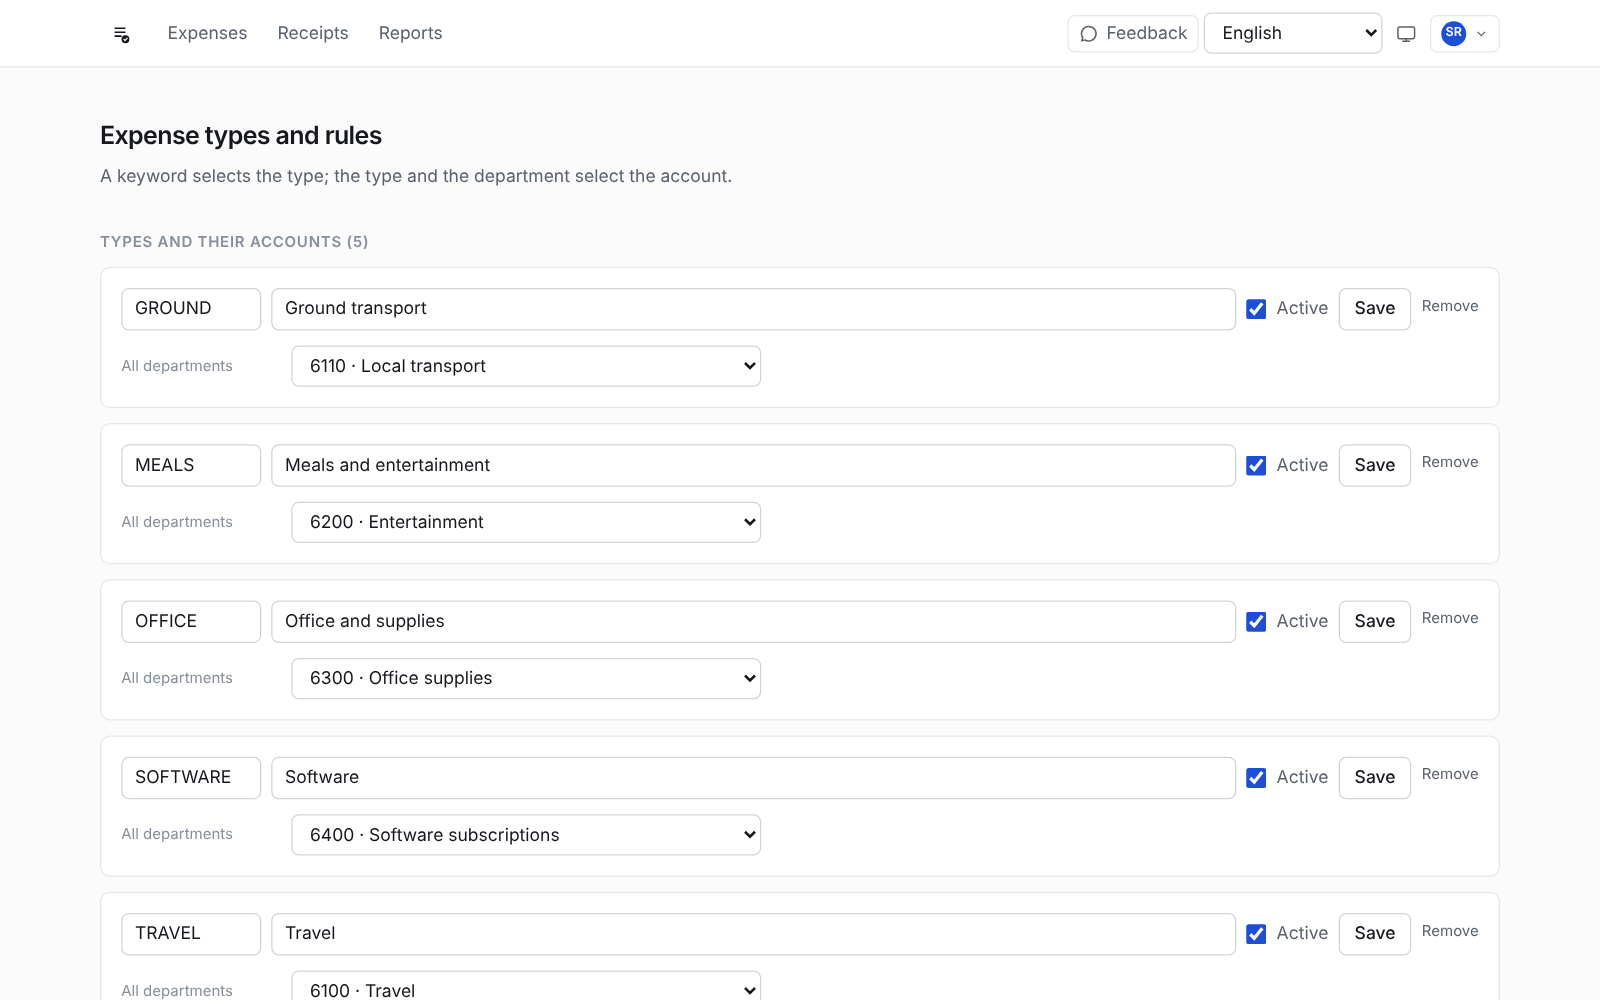Image resolution: width=1600 pixels, height=1000 pixels.
Task: Toggle Active checkbox for Travel
Action: click(x=1256, y=934)
